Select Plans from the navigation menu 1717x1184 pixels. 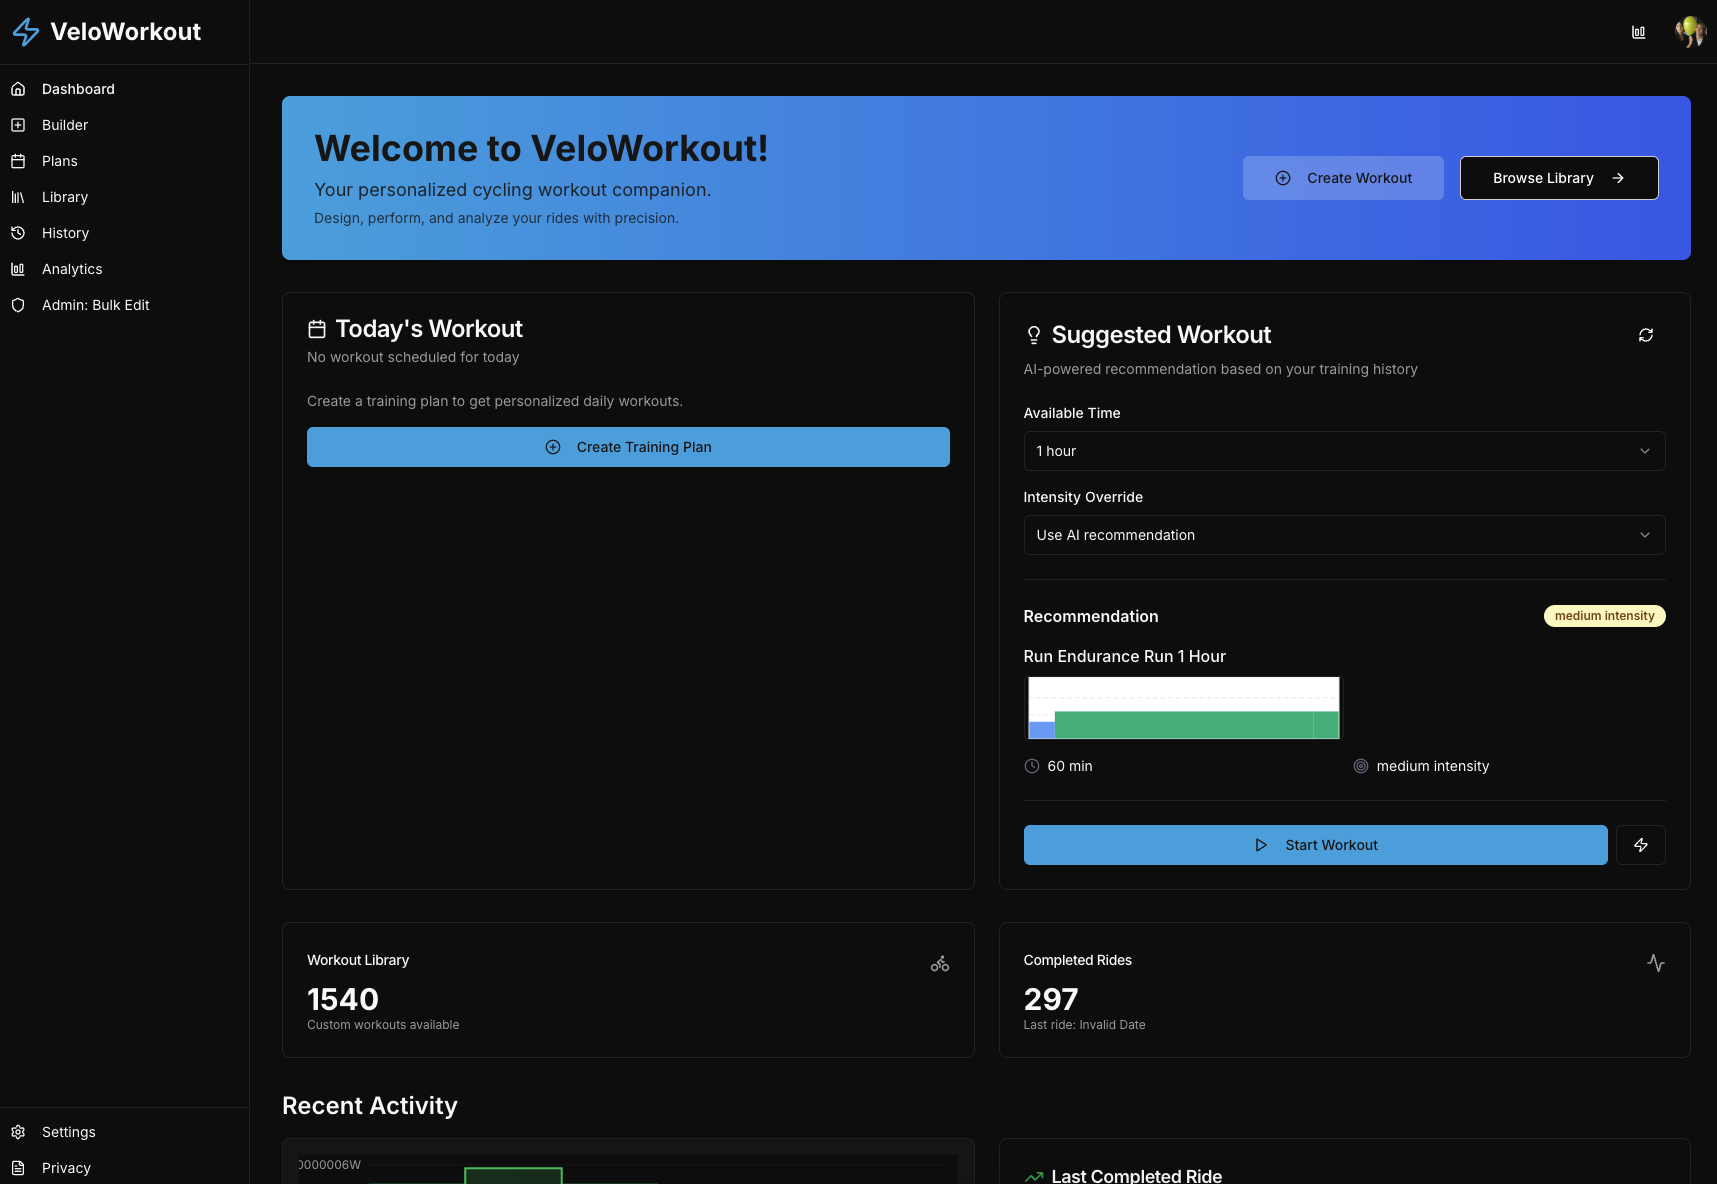click(x=59, y=160)
